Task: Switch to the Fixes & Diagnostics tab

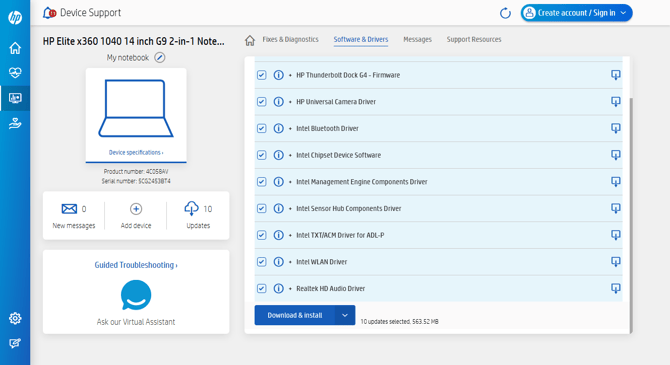Action: (291, 39)
